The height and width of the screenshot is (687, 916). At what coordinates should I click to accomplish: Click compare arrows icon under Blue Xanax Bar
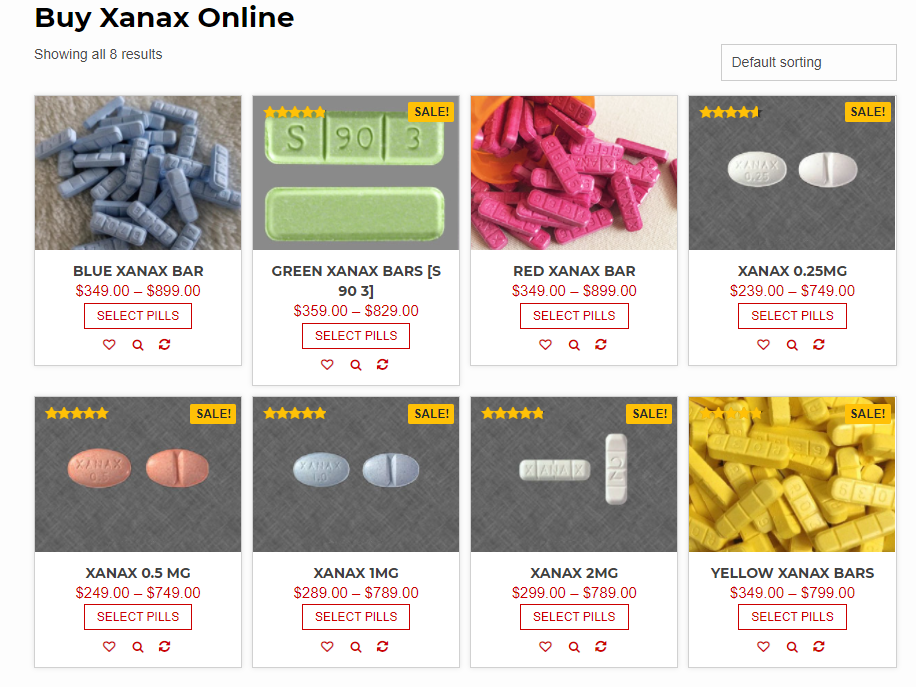click(165, 345)
